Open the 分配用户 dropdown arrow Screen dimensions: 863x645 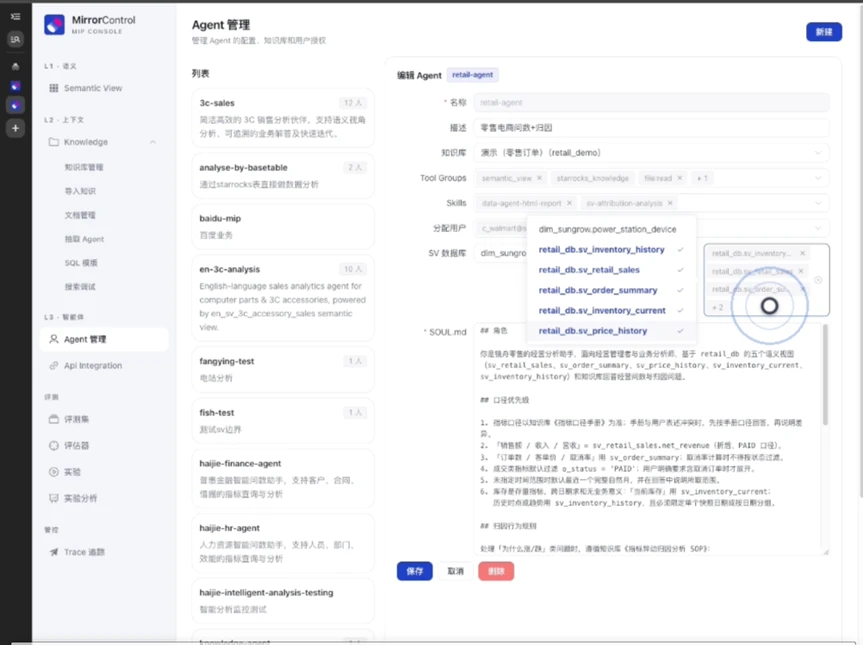818,228
